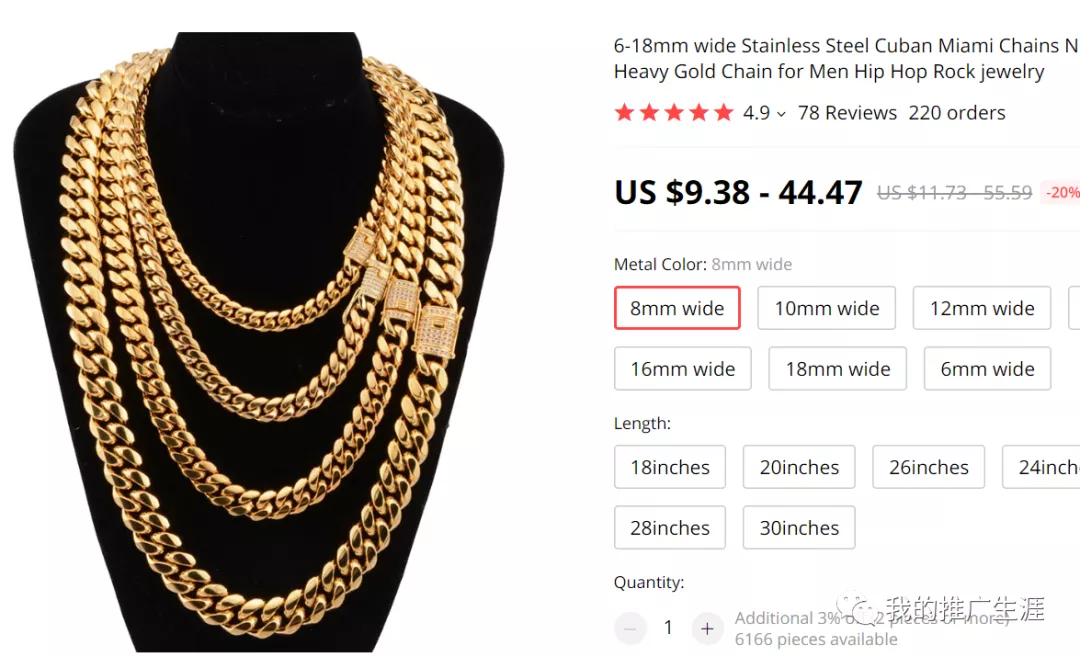This screenshot has width=1080, height=657.
Task: Choose the 20inches length
Action: (799, 467)
